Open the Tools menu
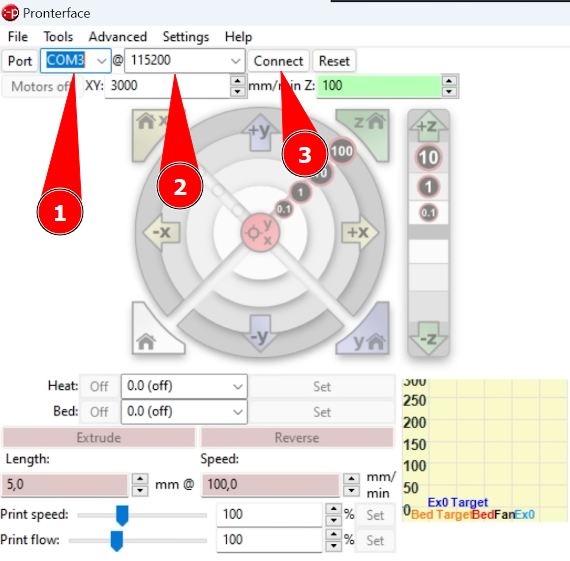The width and height of the screenshot is (570, 561). click(x=58, y=37)
